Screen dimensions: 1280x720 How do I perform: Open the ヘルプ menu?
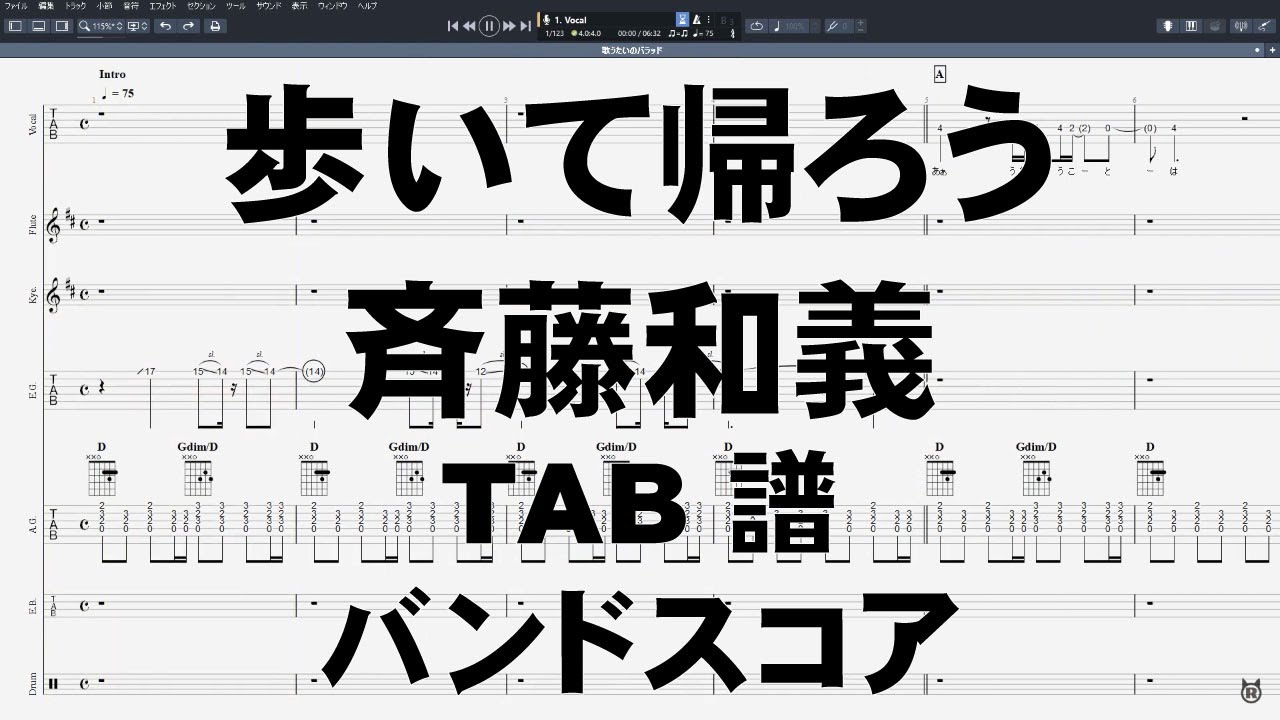pos(368,6)
